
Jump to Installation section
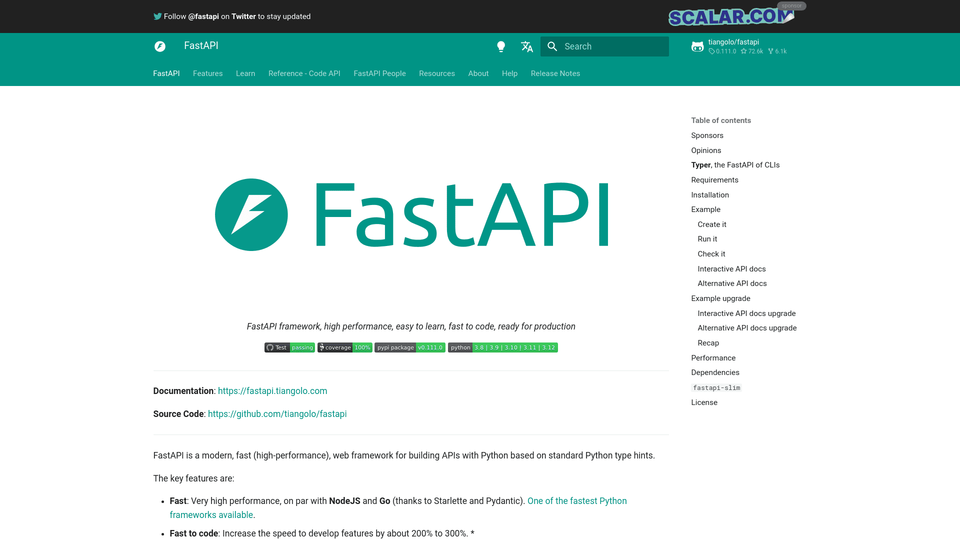coord(710,195)
